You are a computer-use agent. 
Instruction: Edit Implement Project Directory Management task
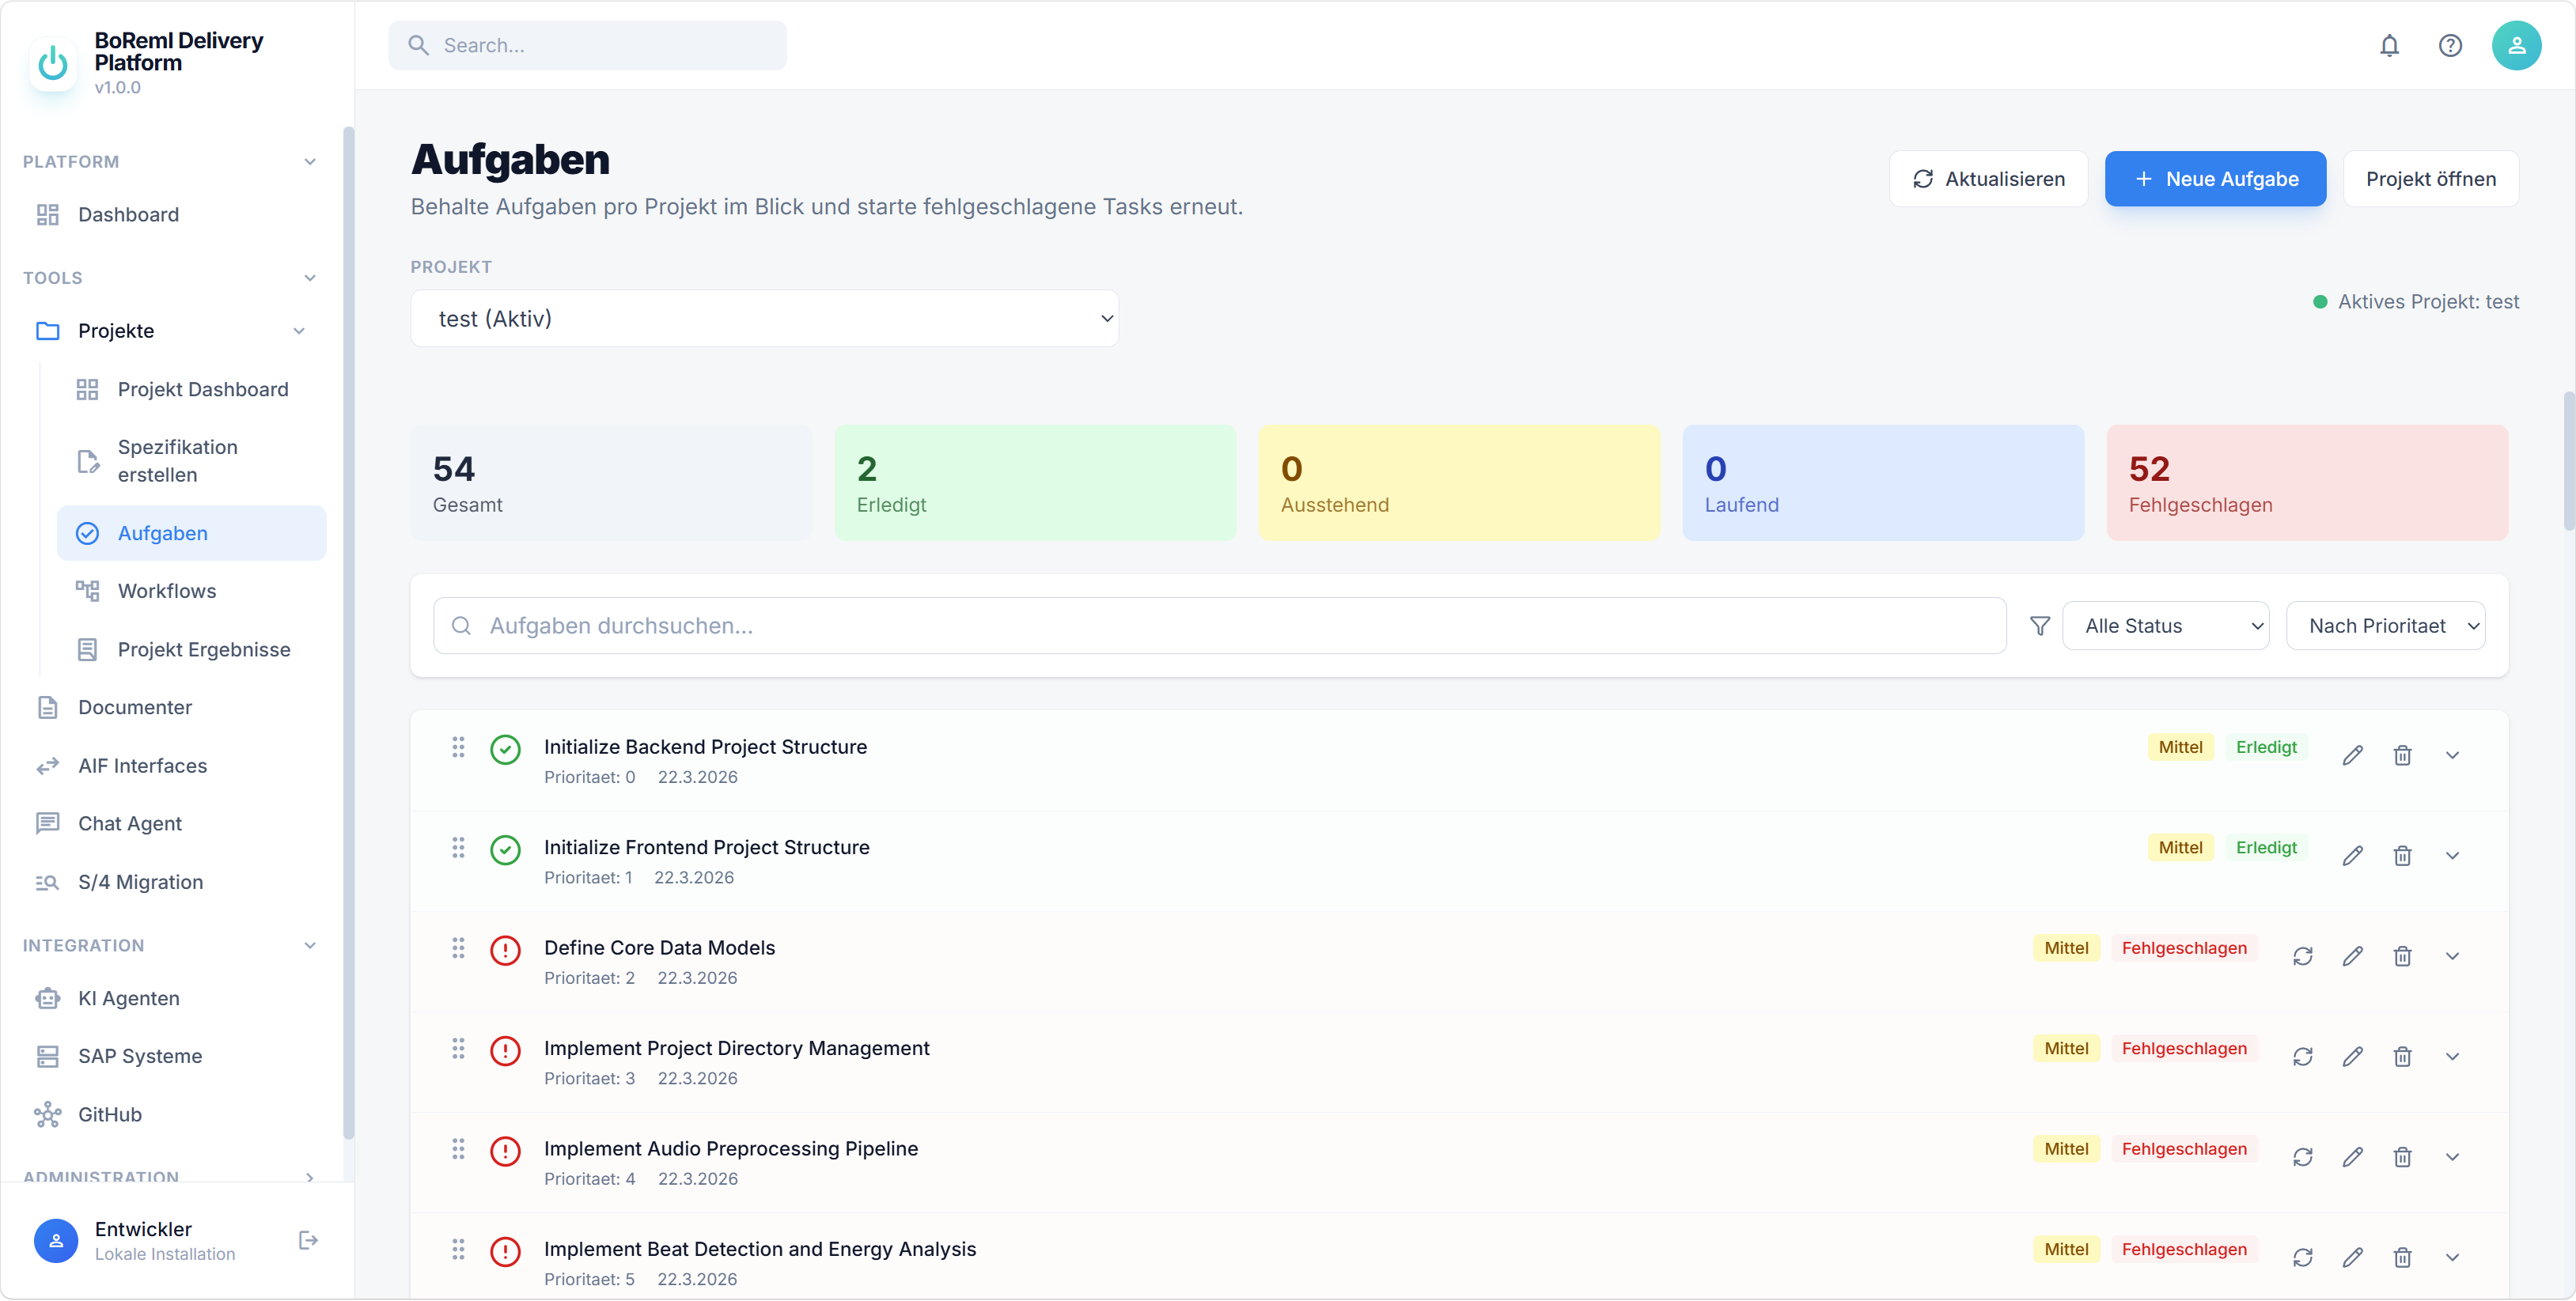coord(2352,1056)
